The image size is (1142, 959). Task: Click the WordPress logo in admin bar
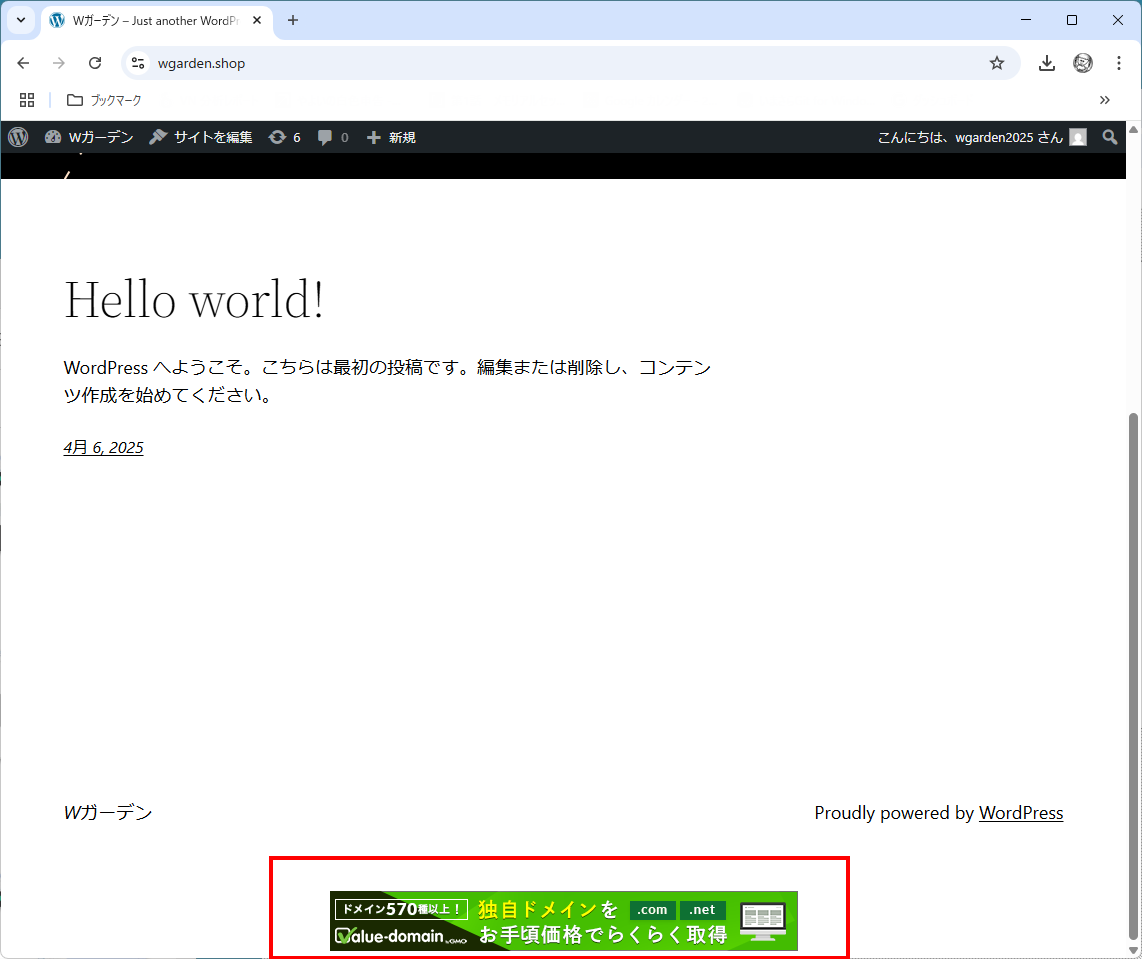point(18,137)
